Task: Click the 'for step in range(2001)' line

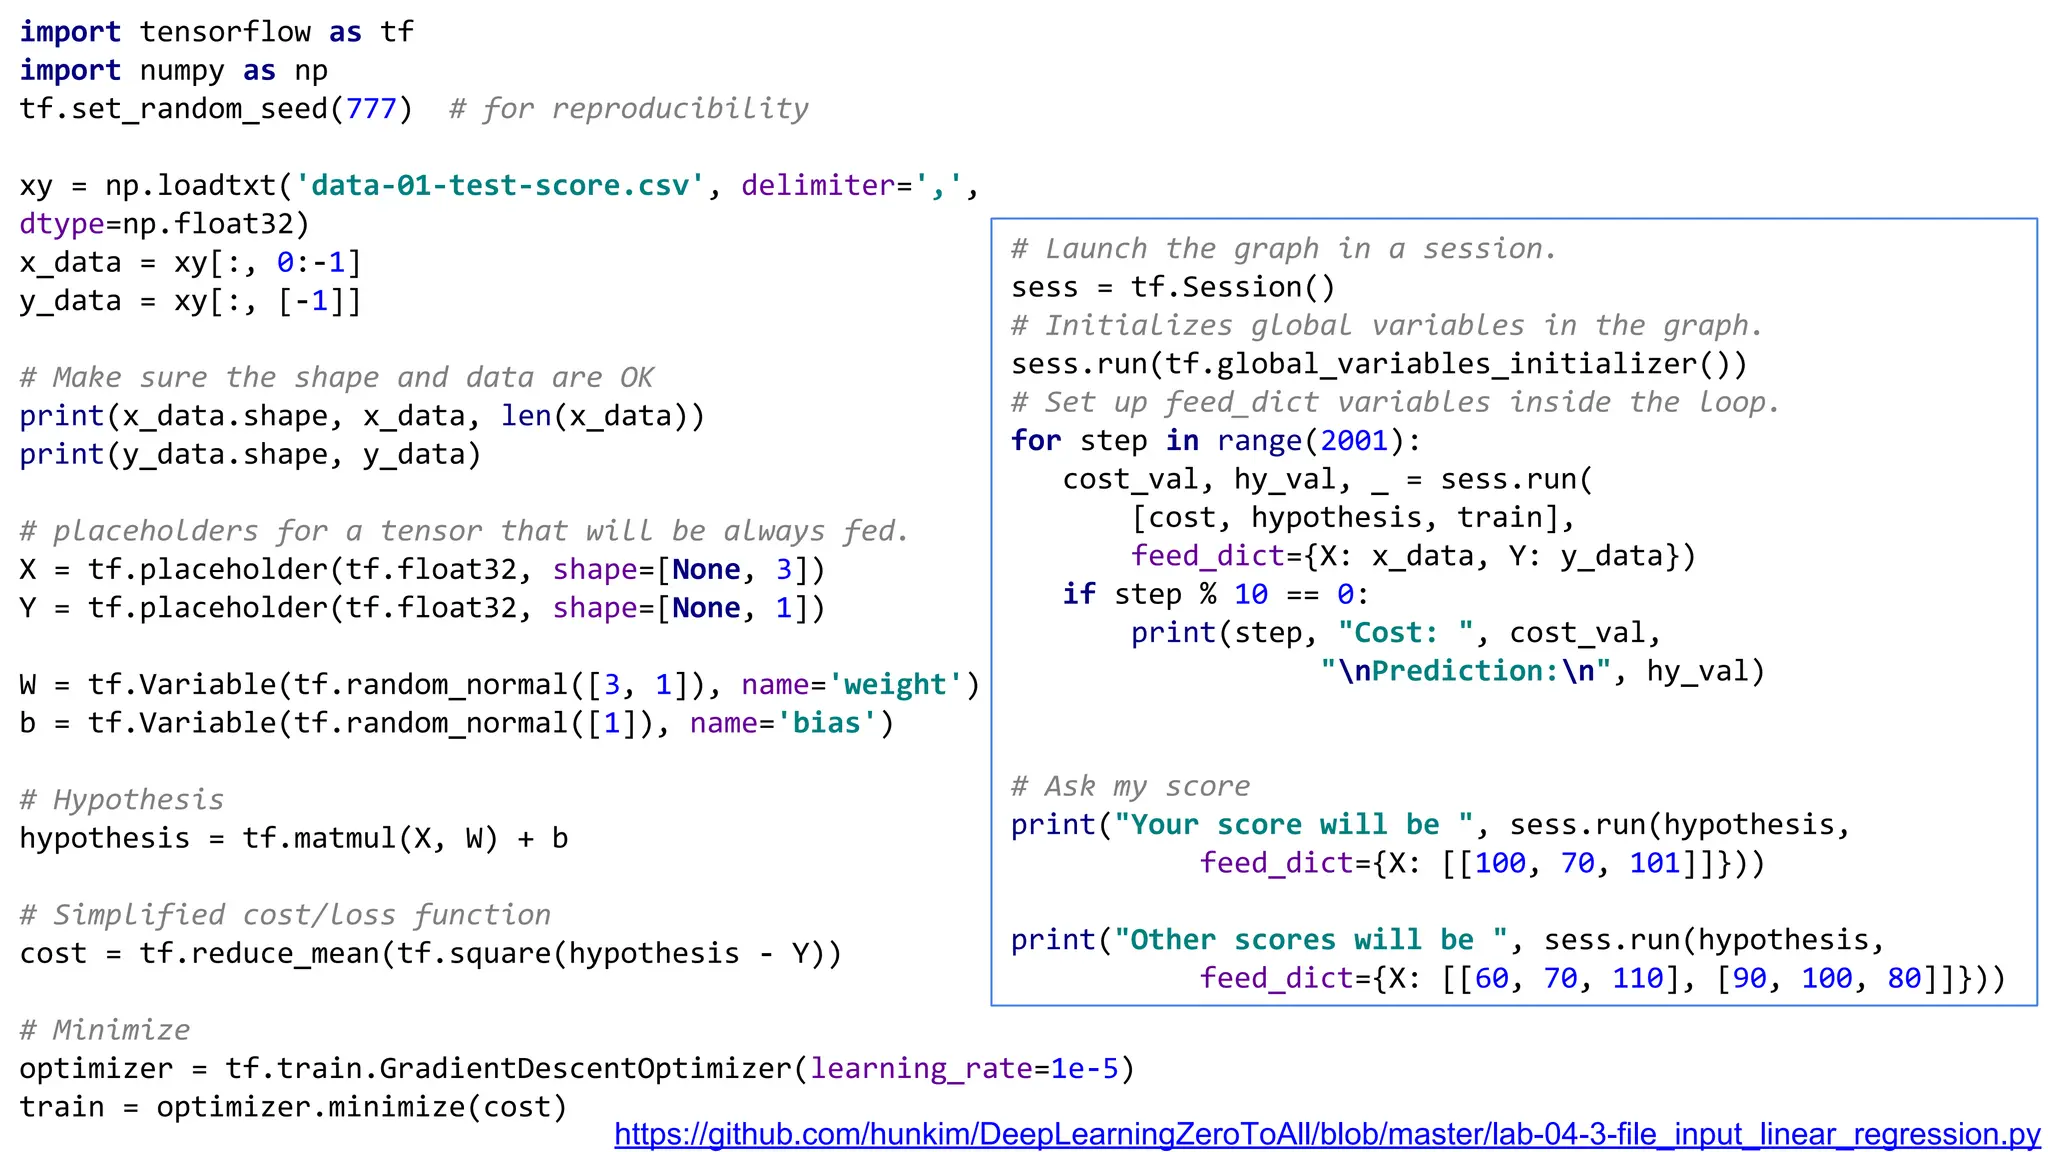Action: [x=1215, y=441]
